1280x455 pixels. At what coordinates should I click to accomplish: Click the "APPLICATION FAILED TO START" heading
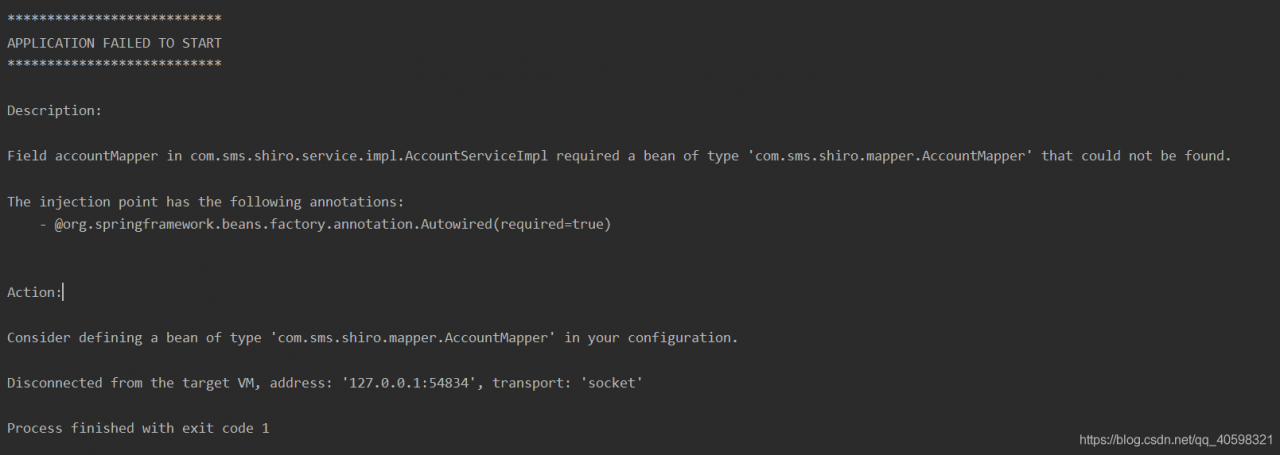(114, 42)
